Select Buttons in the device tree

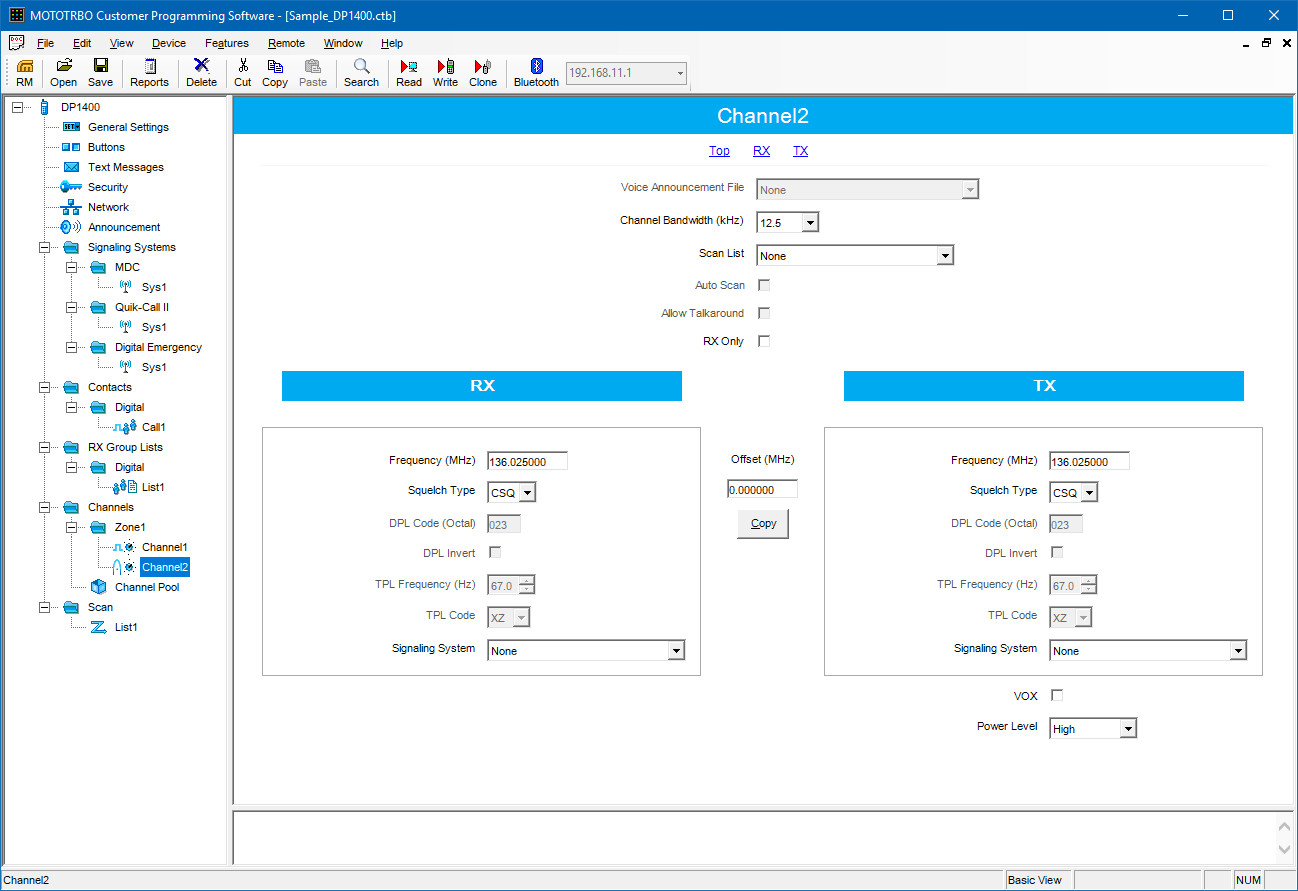(x=106, y=147)
